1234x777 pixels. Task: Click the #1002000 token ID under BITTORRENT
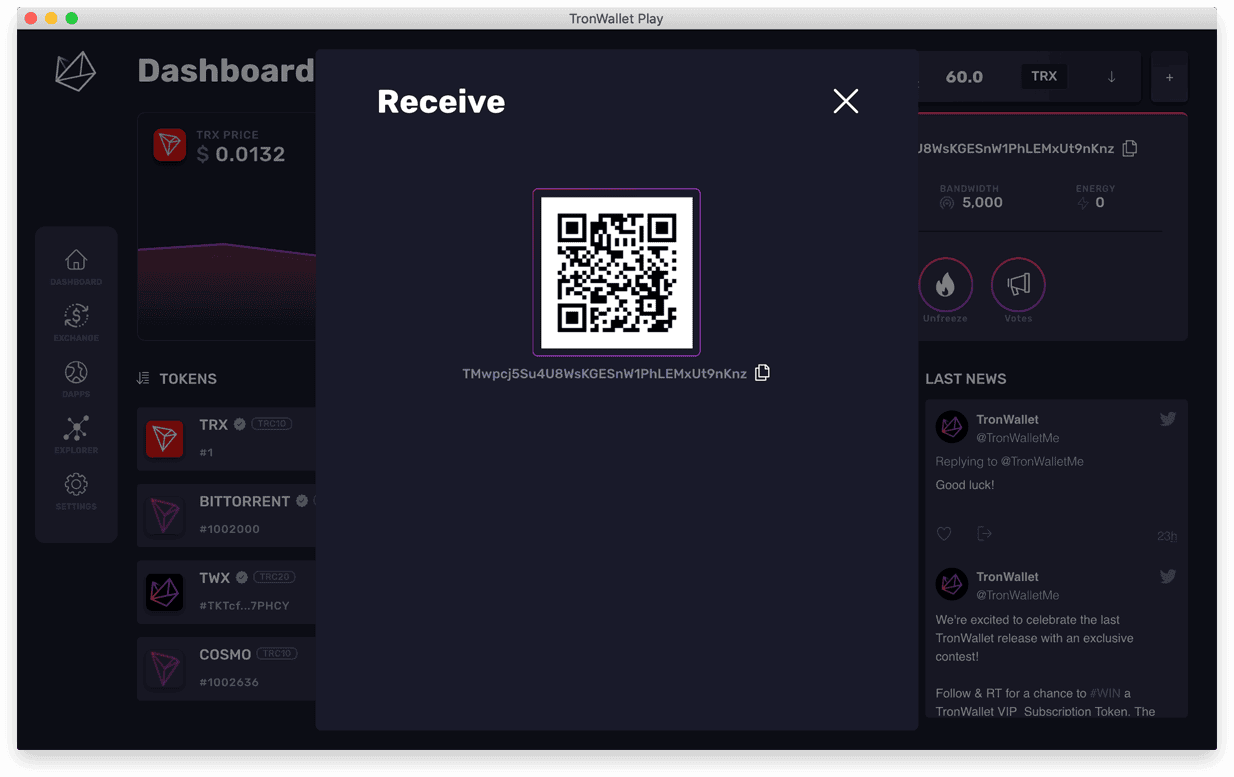click(229, 529)
